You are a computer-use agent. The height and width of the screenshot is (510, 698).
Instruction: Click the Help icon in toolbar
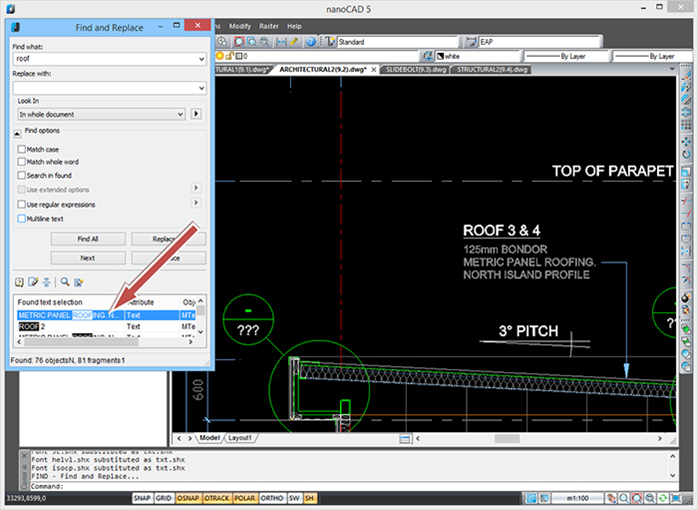pyautogui.click(x=310, y=42)
